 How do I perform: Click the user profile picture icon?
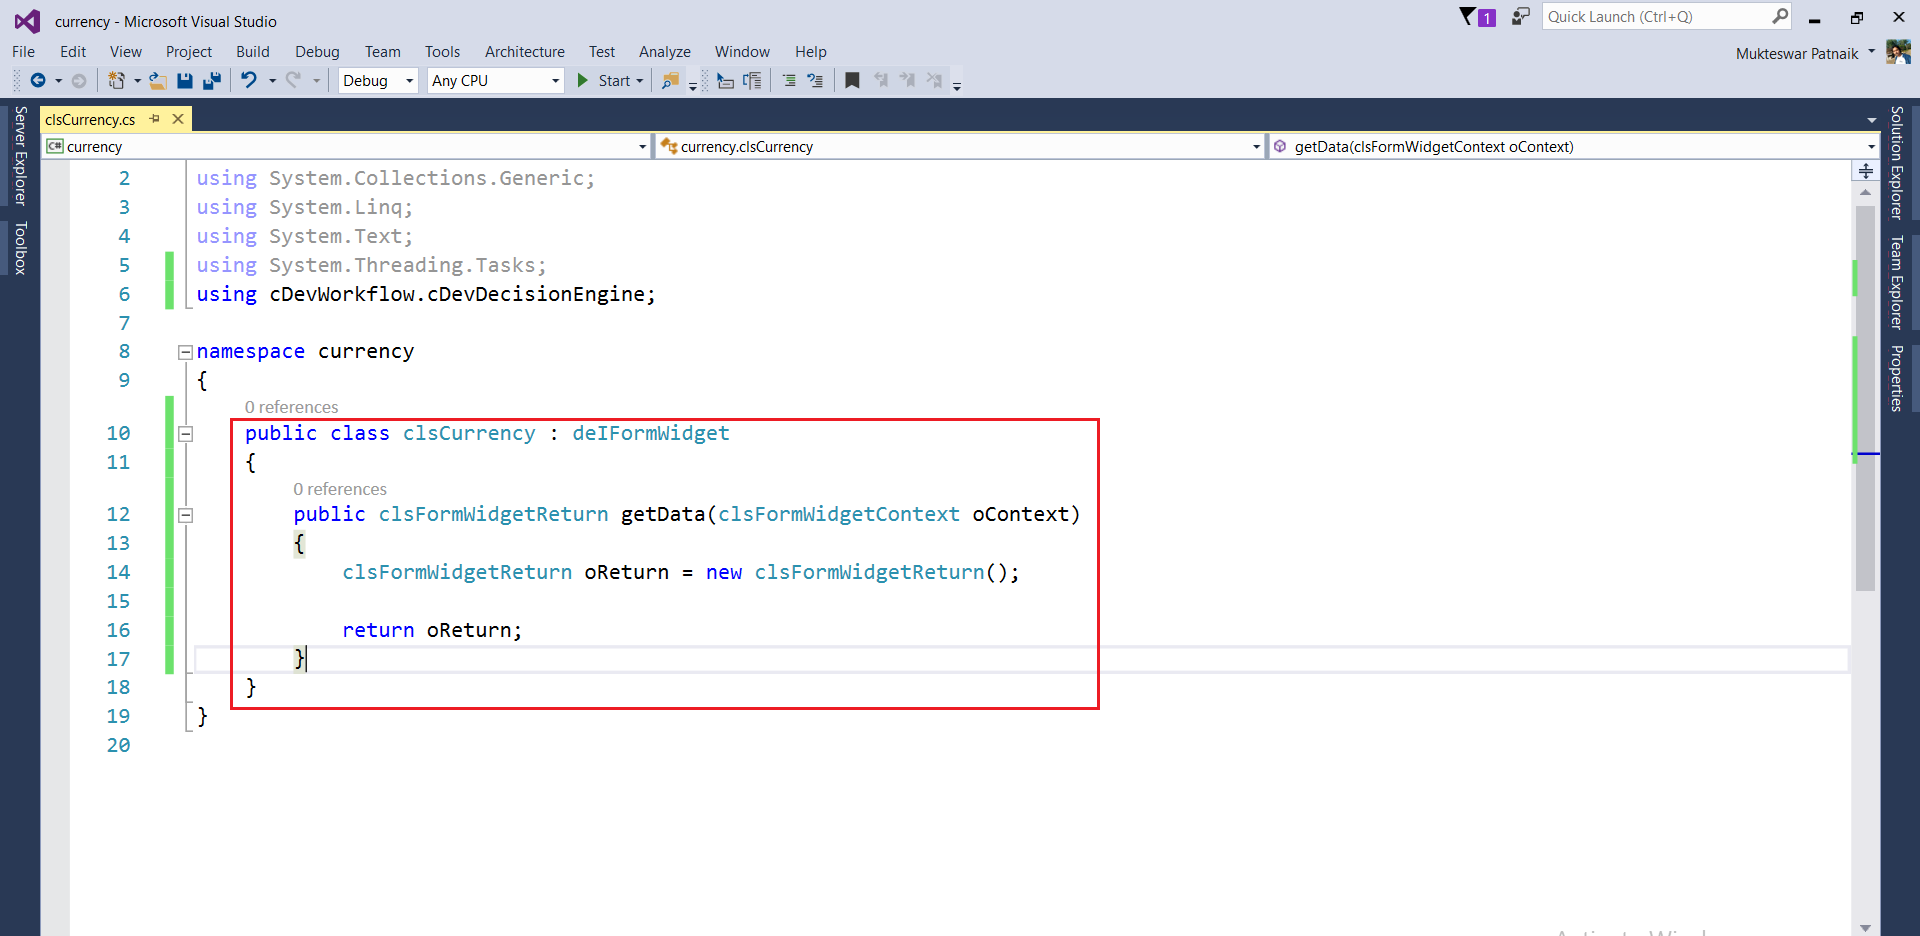[1898, 52]
